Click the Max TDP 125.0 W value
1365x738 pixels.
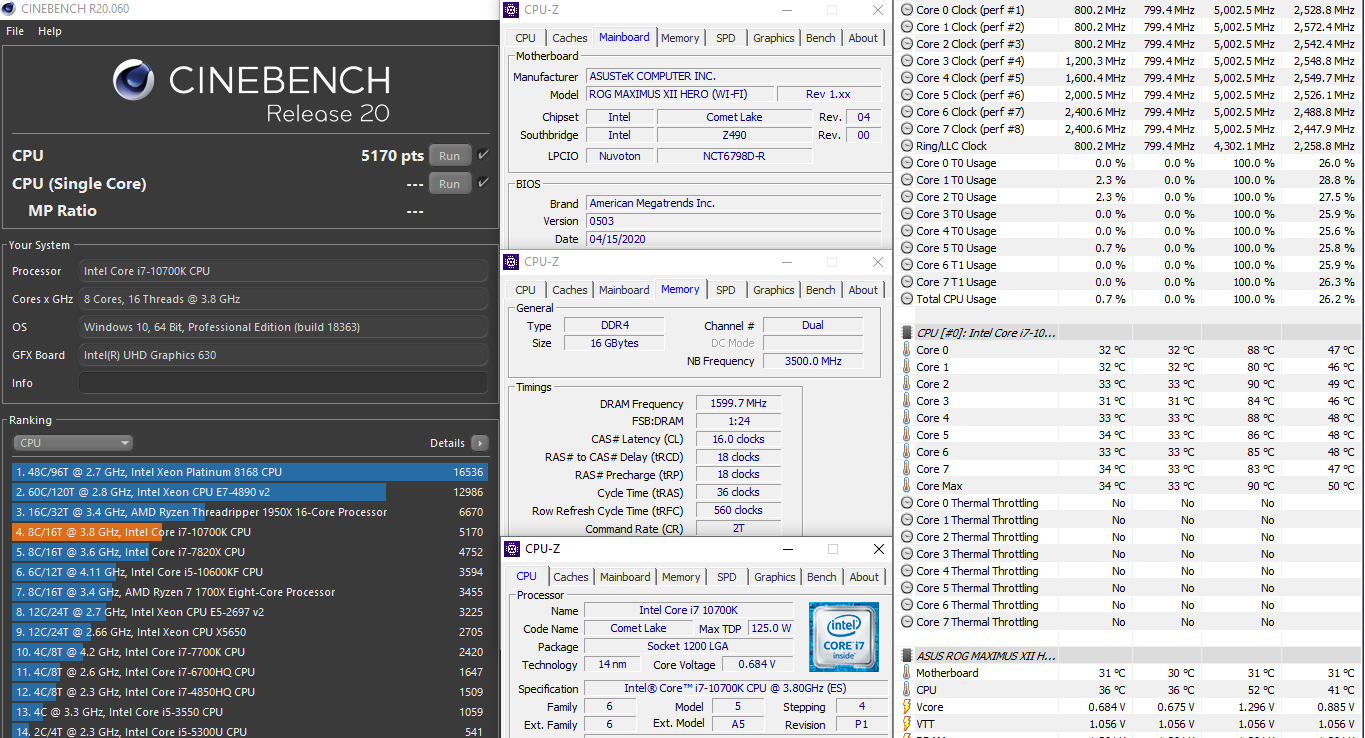point(772,628)
